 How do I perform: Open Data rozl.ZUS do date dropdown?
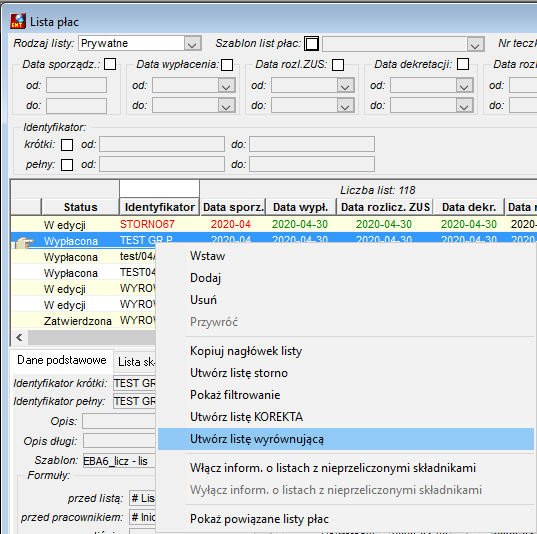click(x=345, y=105)
